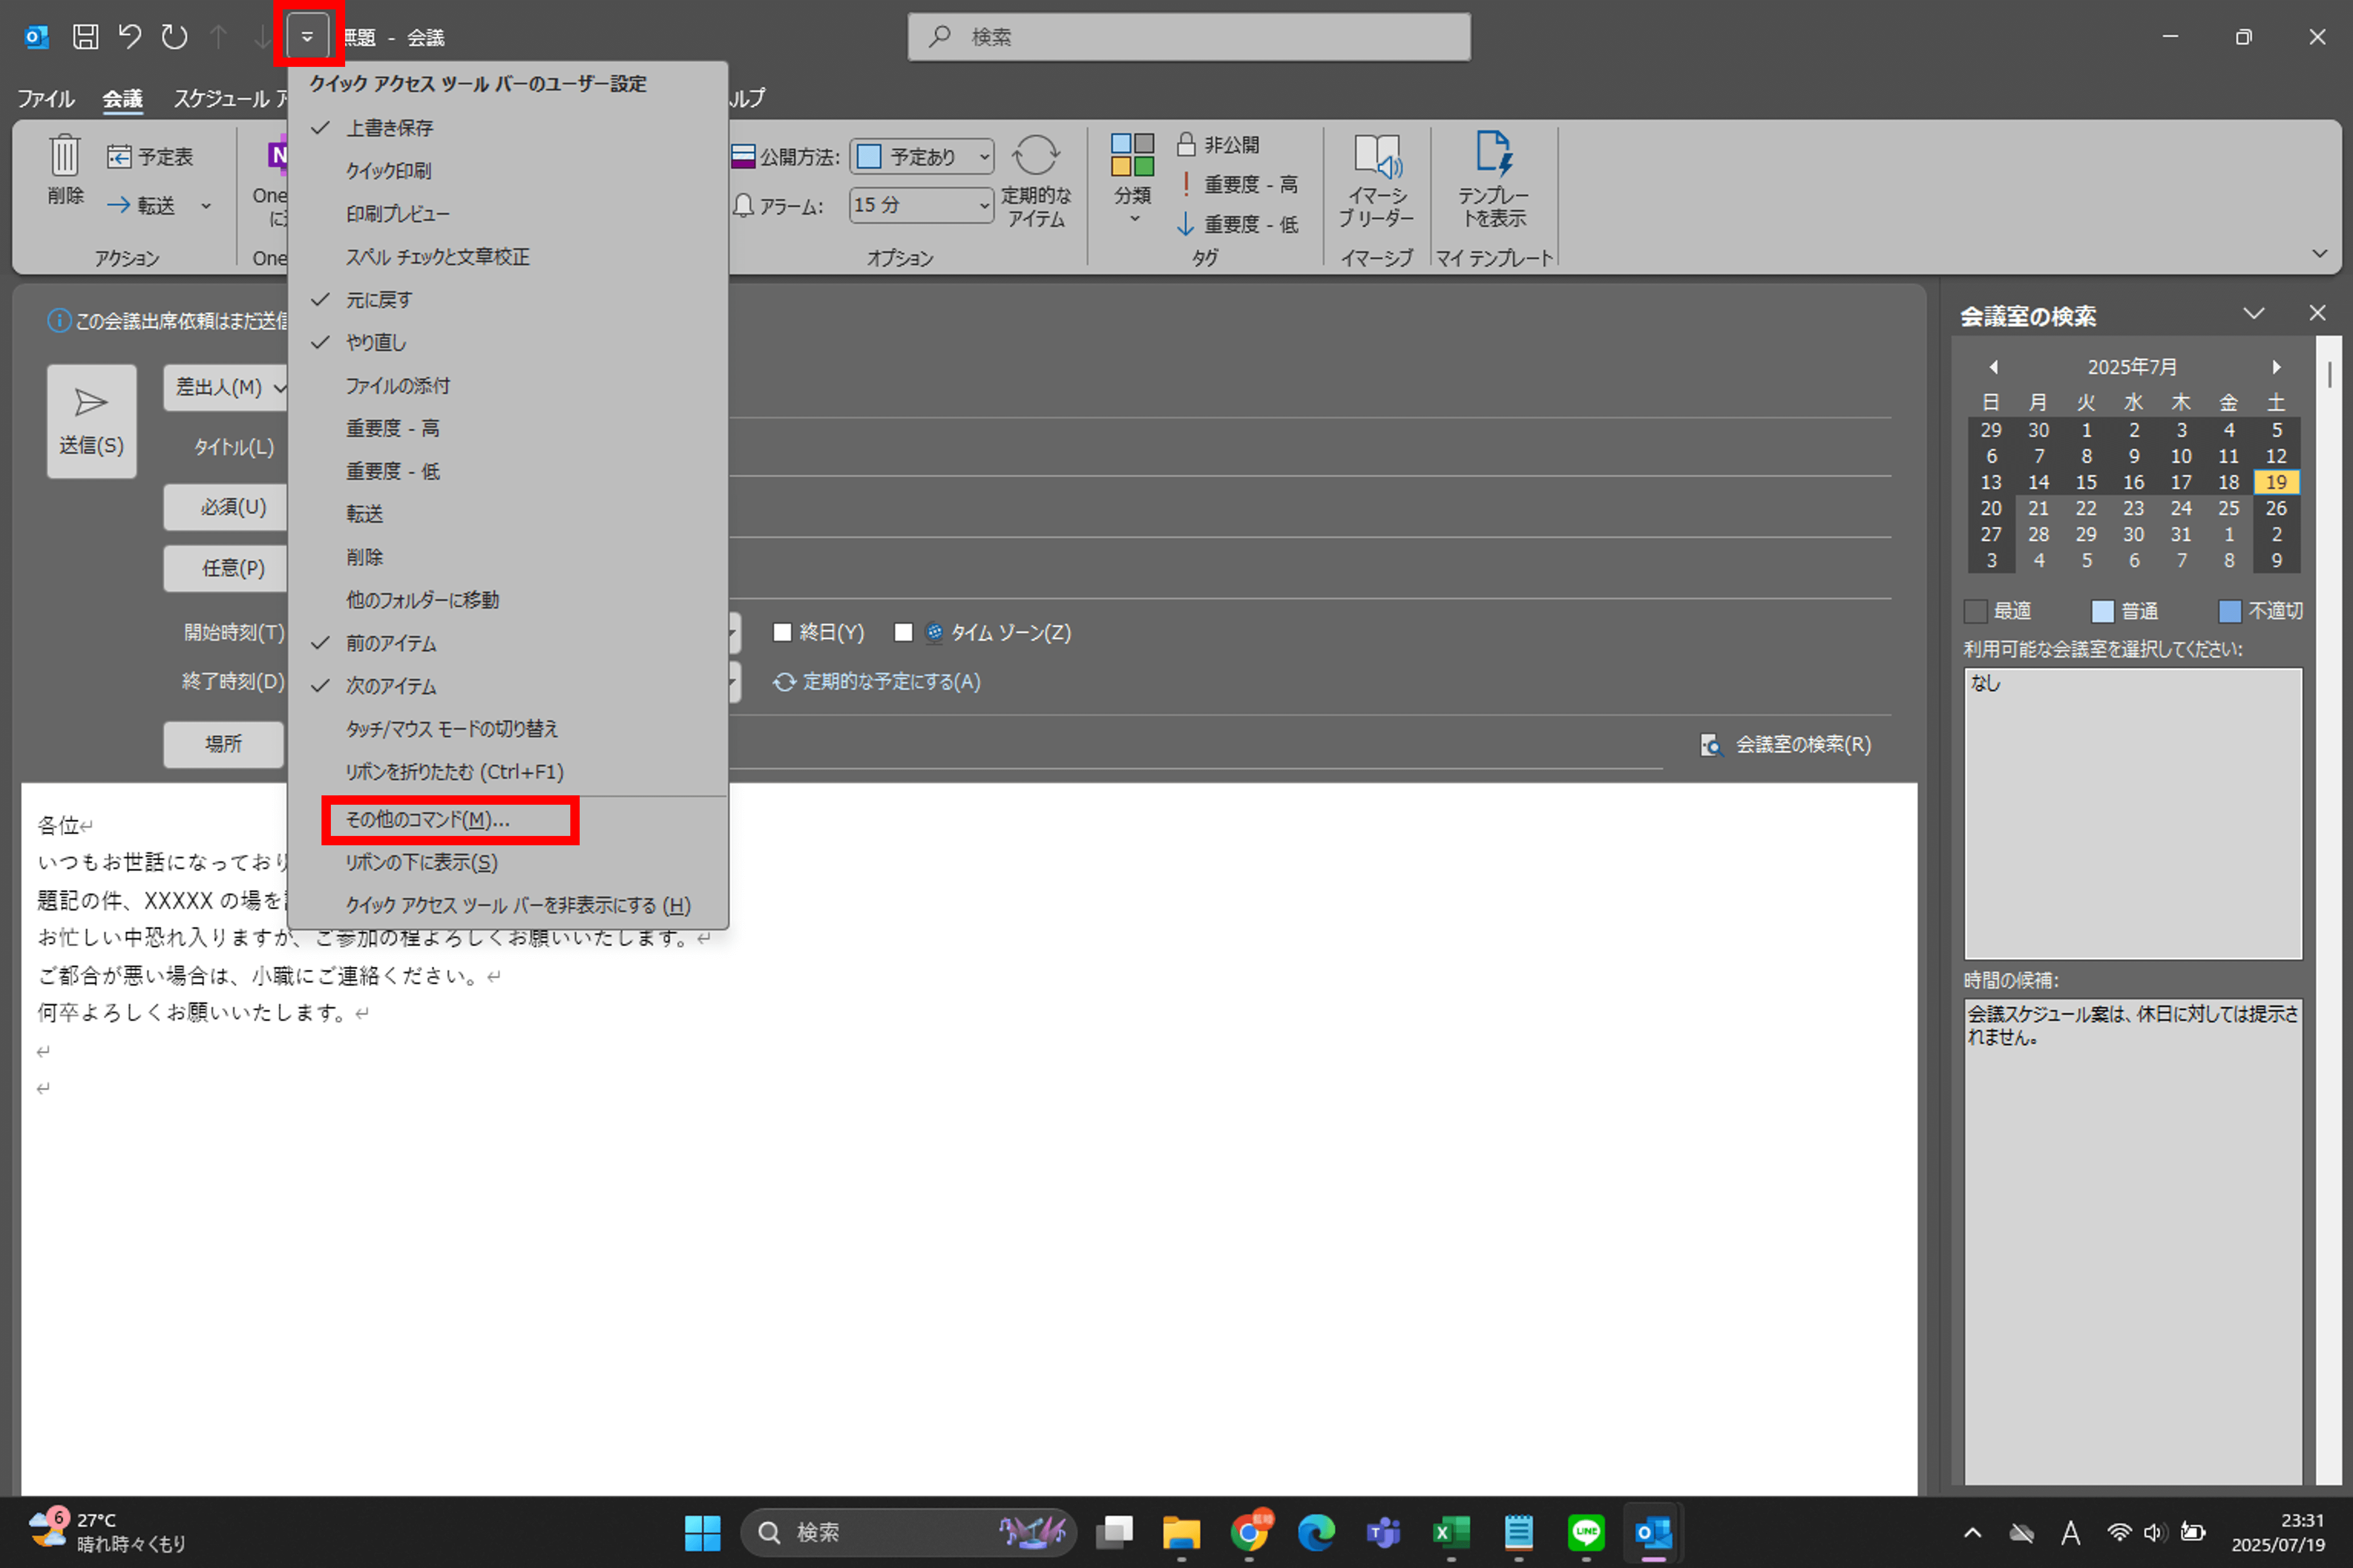Toggle 前のアイテム in quick access menu

click(507, 643)
